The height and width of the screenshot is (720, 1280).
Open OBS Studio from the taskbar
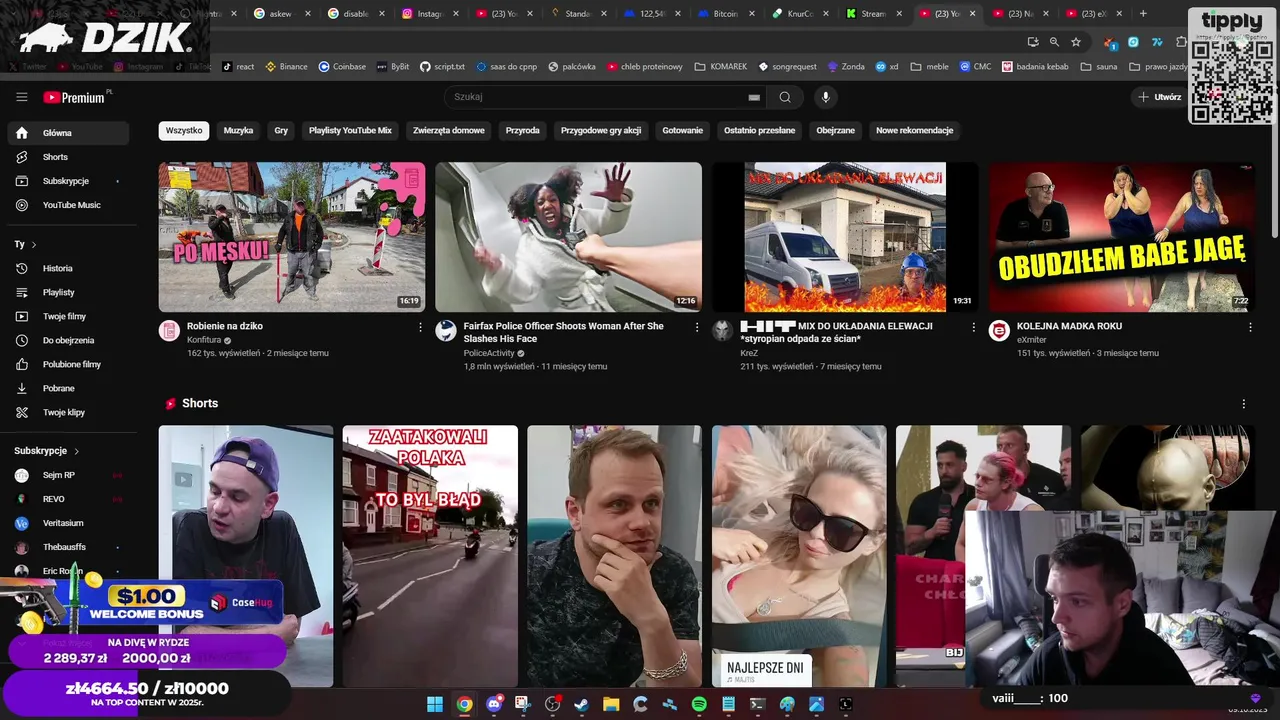tap(552, 704)
